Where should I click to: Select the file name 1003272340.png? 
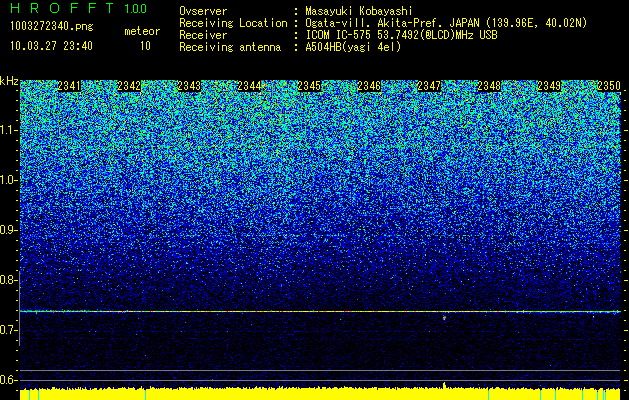(x=52, y=26)
